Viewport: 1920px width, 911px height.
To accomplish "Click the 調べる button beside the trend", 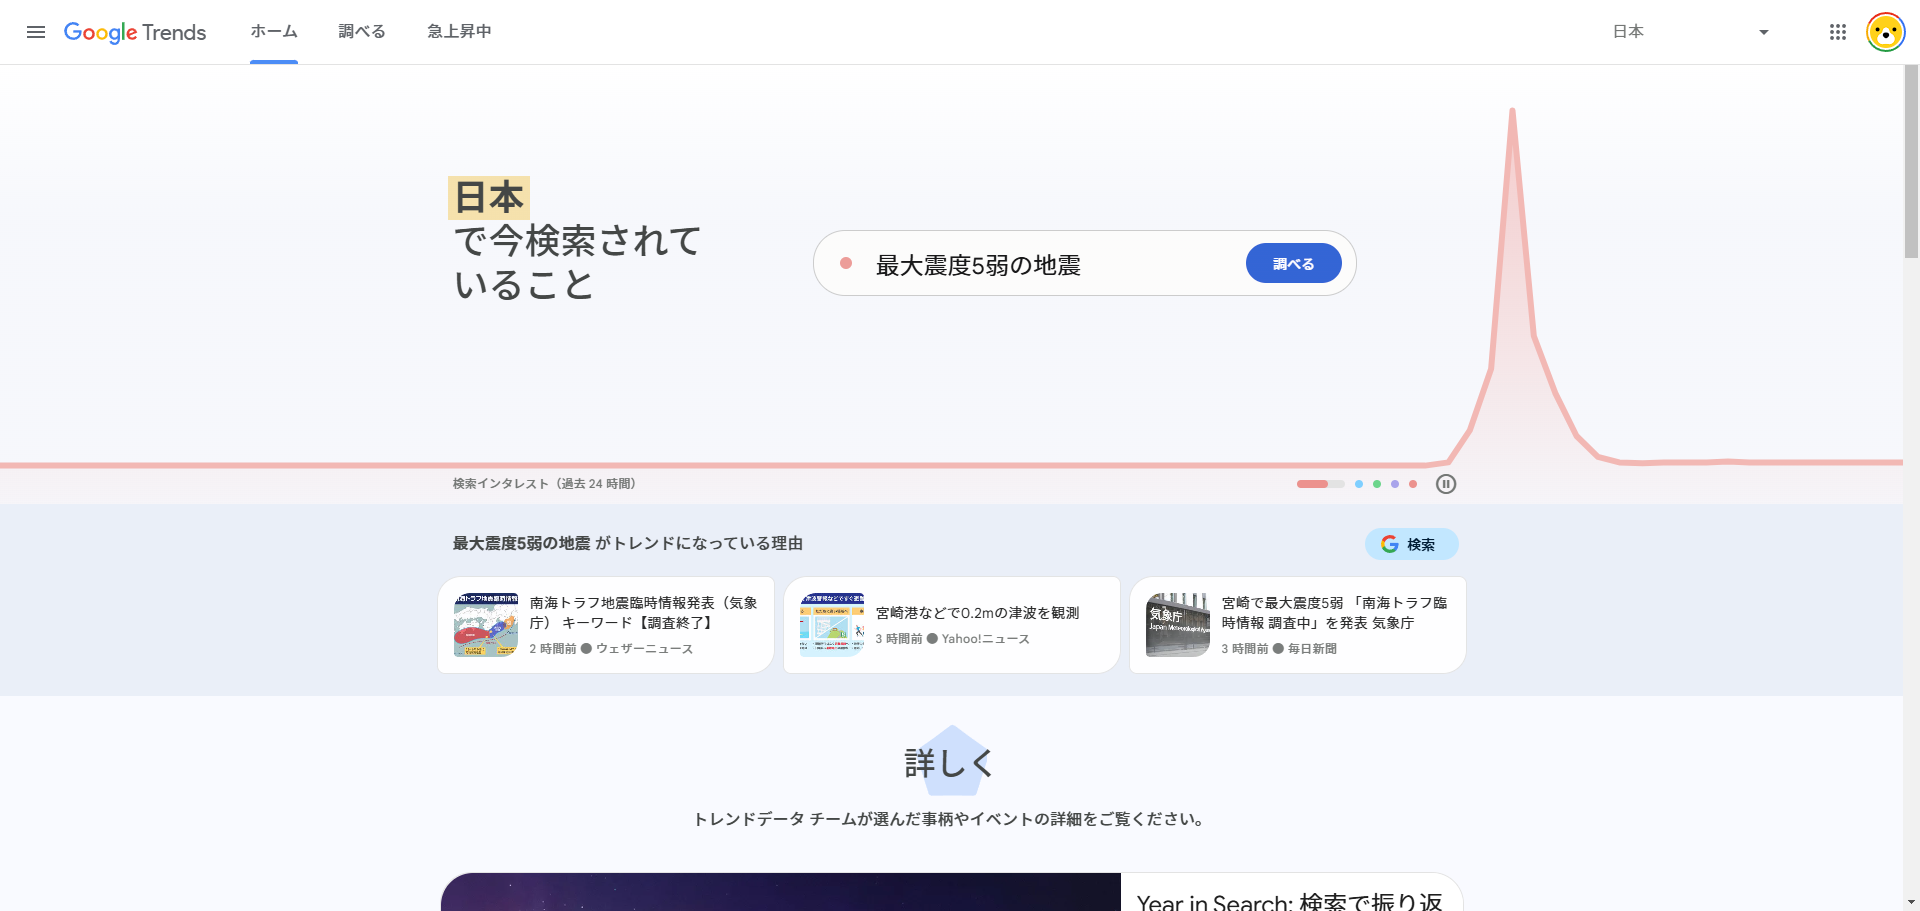I will coord(1293,262).
